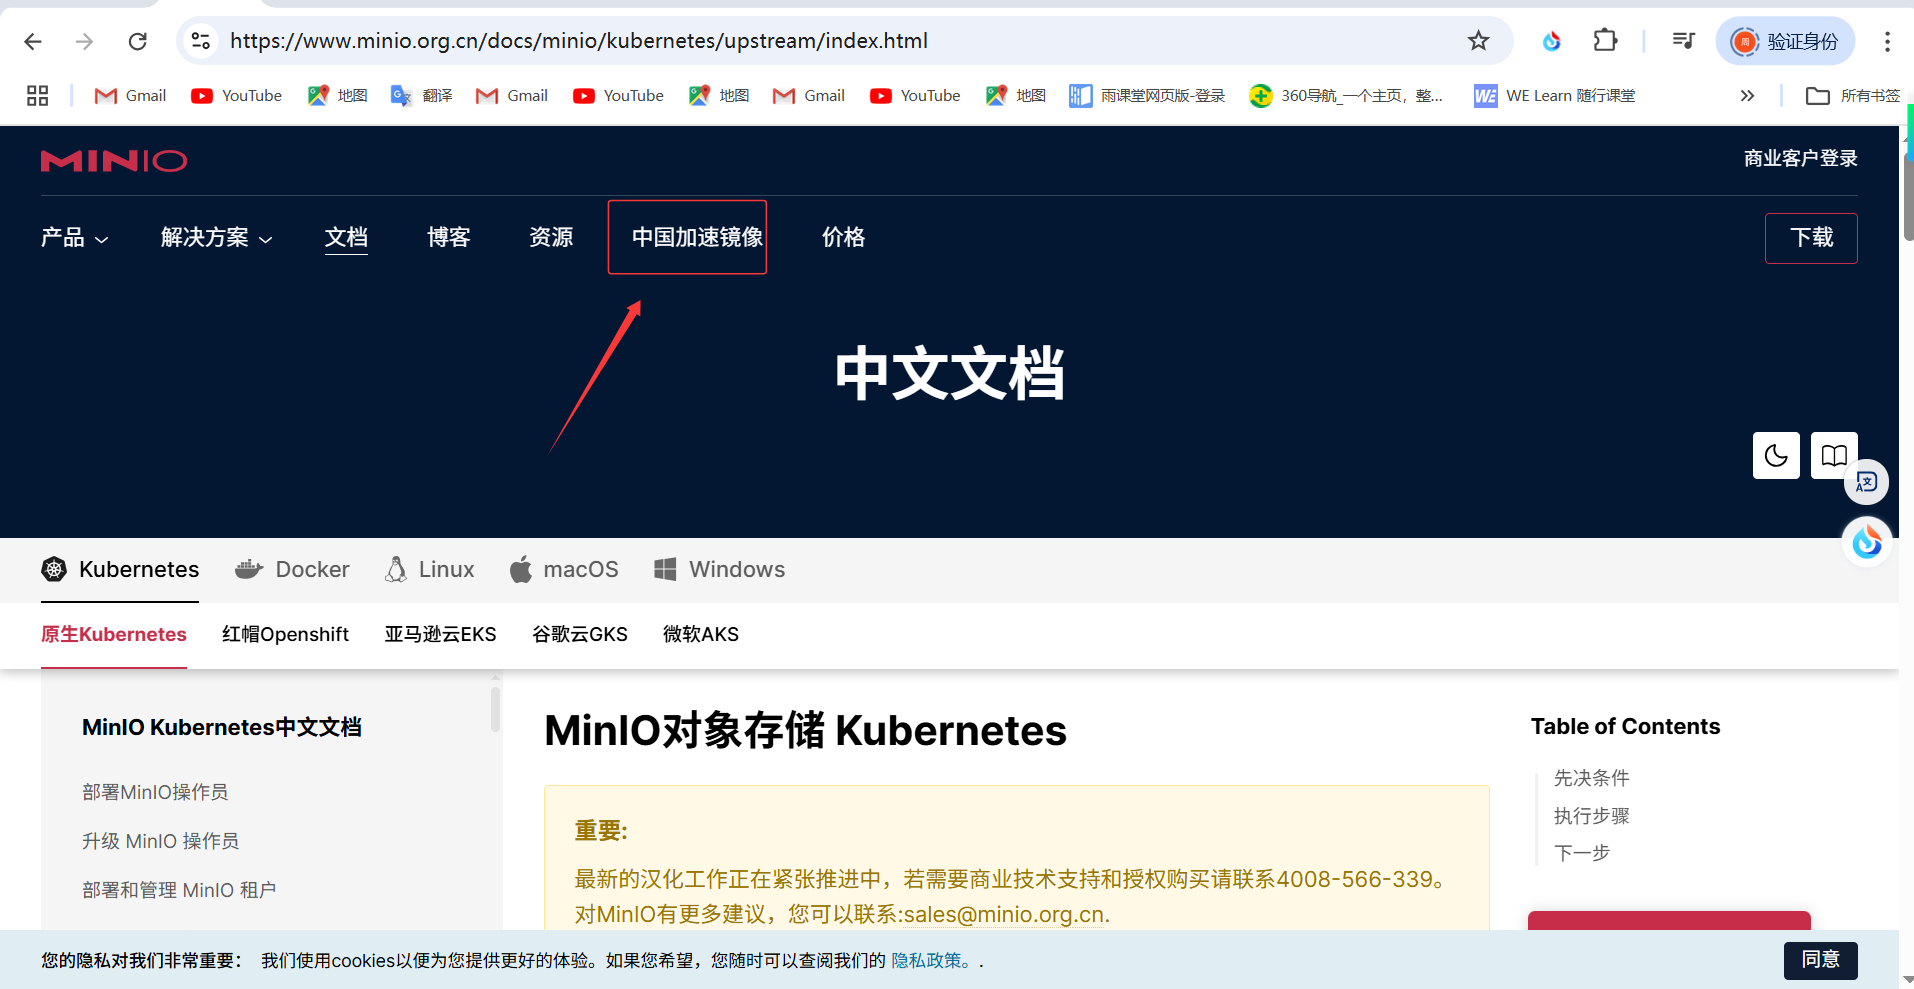This screenshot has width=1914, height=989.
Task: Open the 资源 nav item
Action: click(x=551, y=238)
